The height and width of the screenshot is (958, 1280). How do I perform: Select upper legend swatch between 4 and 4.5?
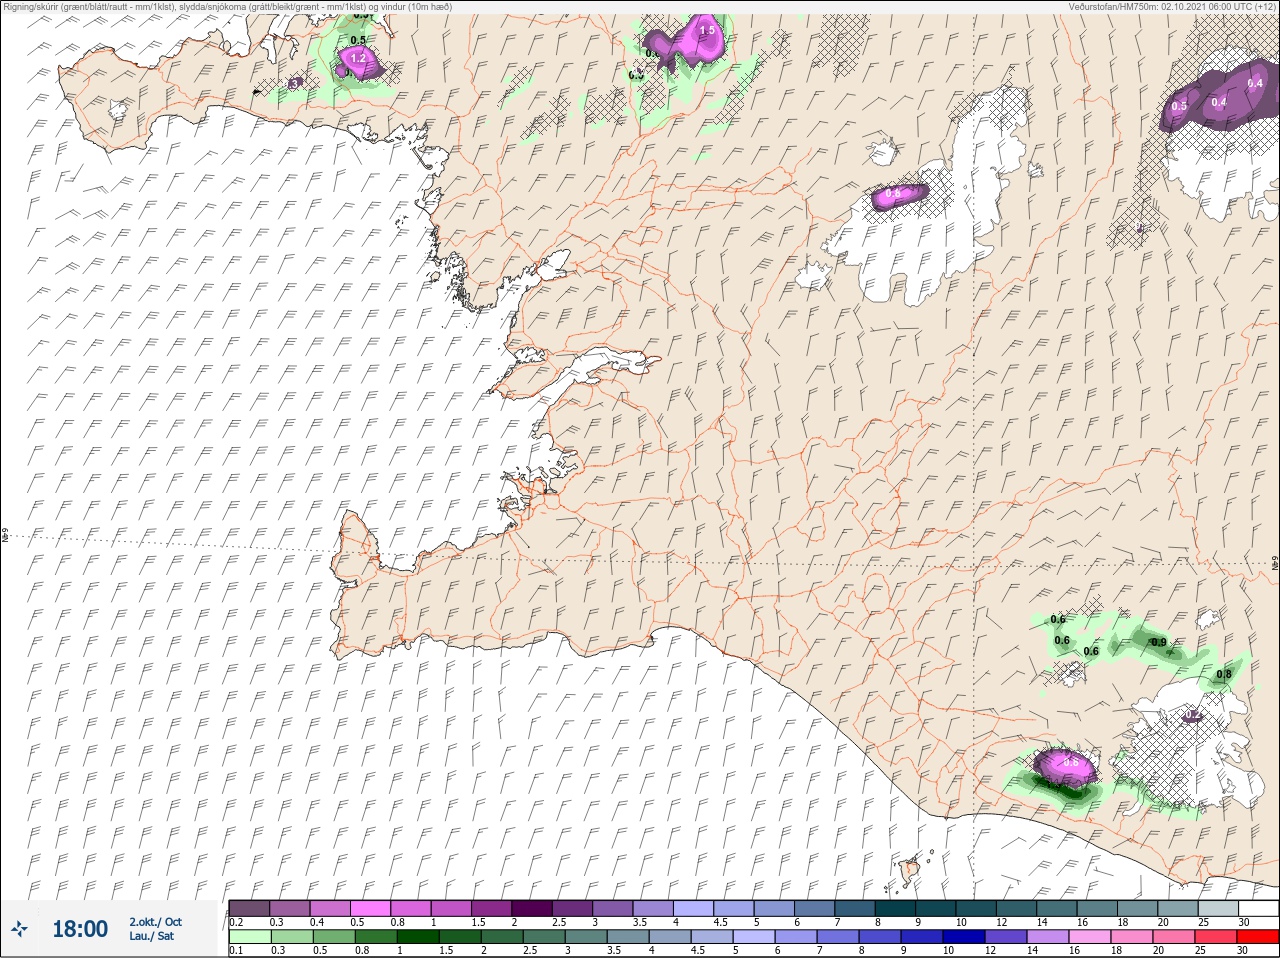[x=695, y=908]
